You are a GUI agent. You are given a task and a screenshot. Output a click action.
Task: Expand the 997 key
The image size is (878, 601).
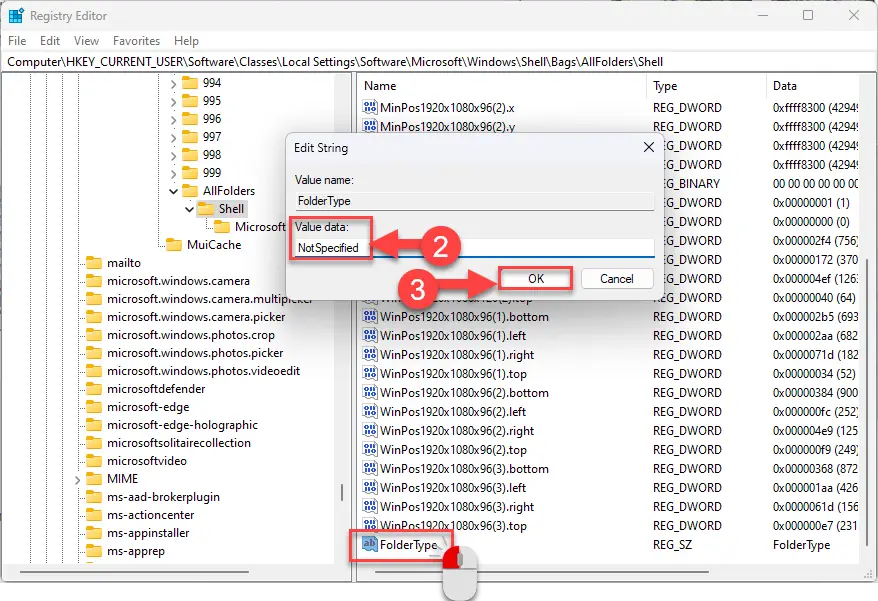173,138
